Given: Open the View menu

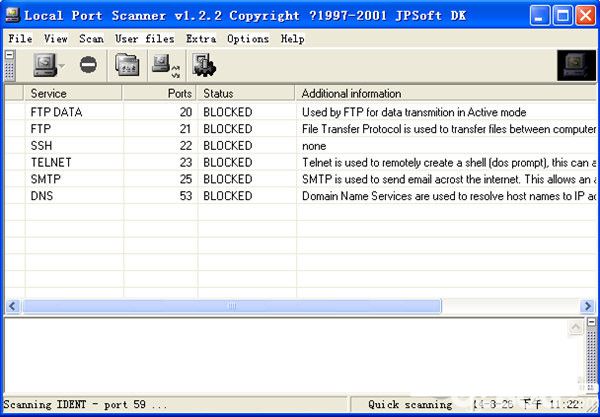Looking at the screenshot, I should [x=55, y=39].
